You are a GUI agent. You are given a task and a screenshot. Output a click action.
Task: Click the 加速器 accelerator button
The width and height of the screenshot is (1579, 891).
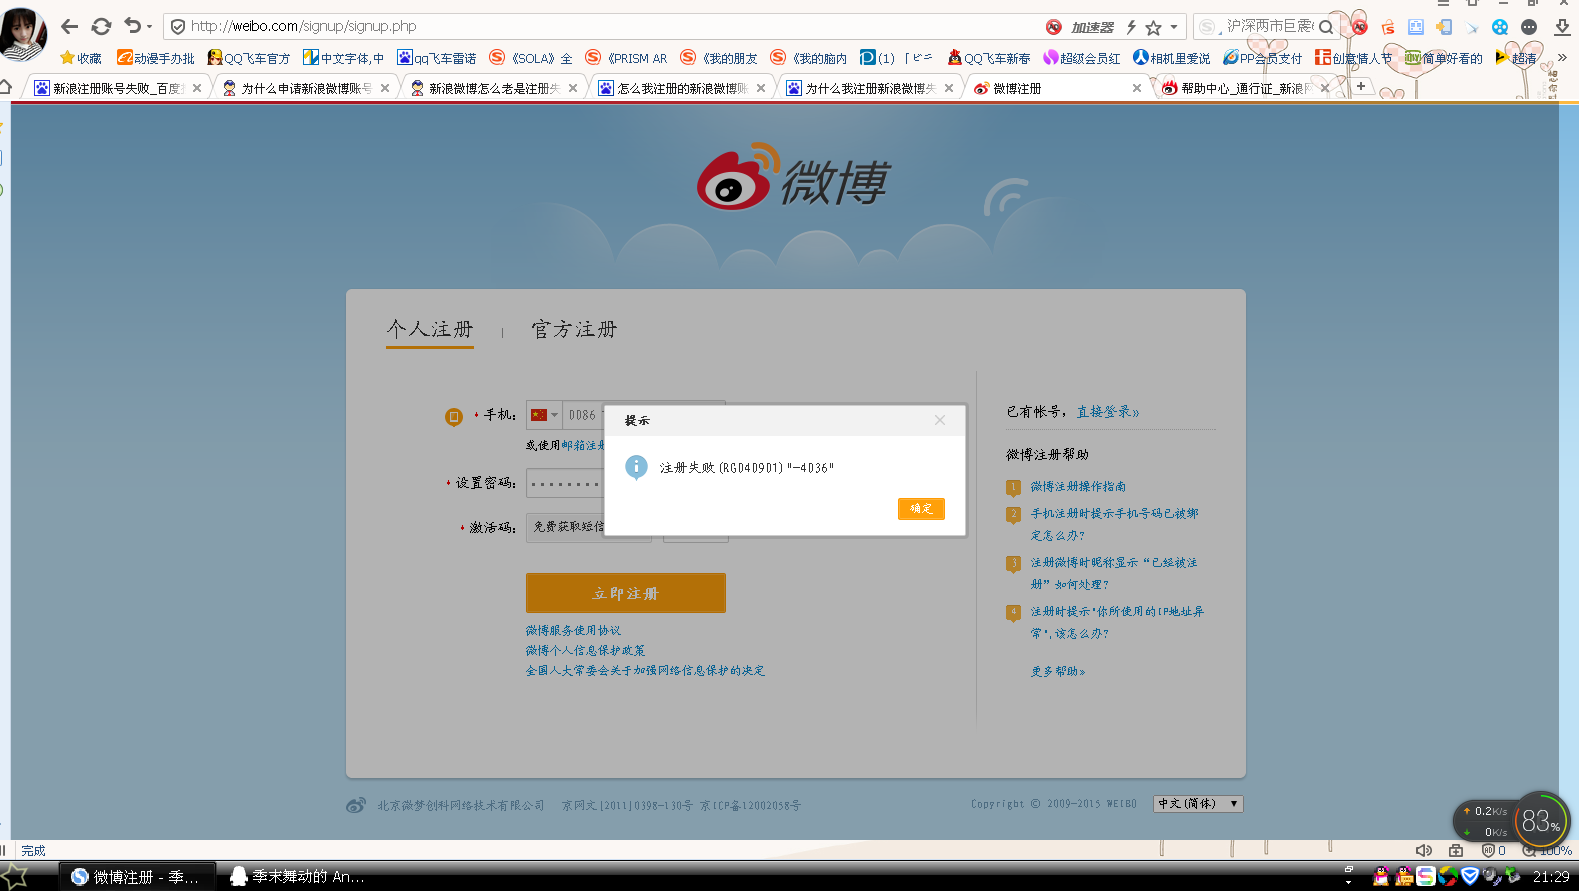(1092, 27)
